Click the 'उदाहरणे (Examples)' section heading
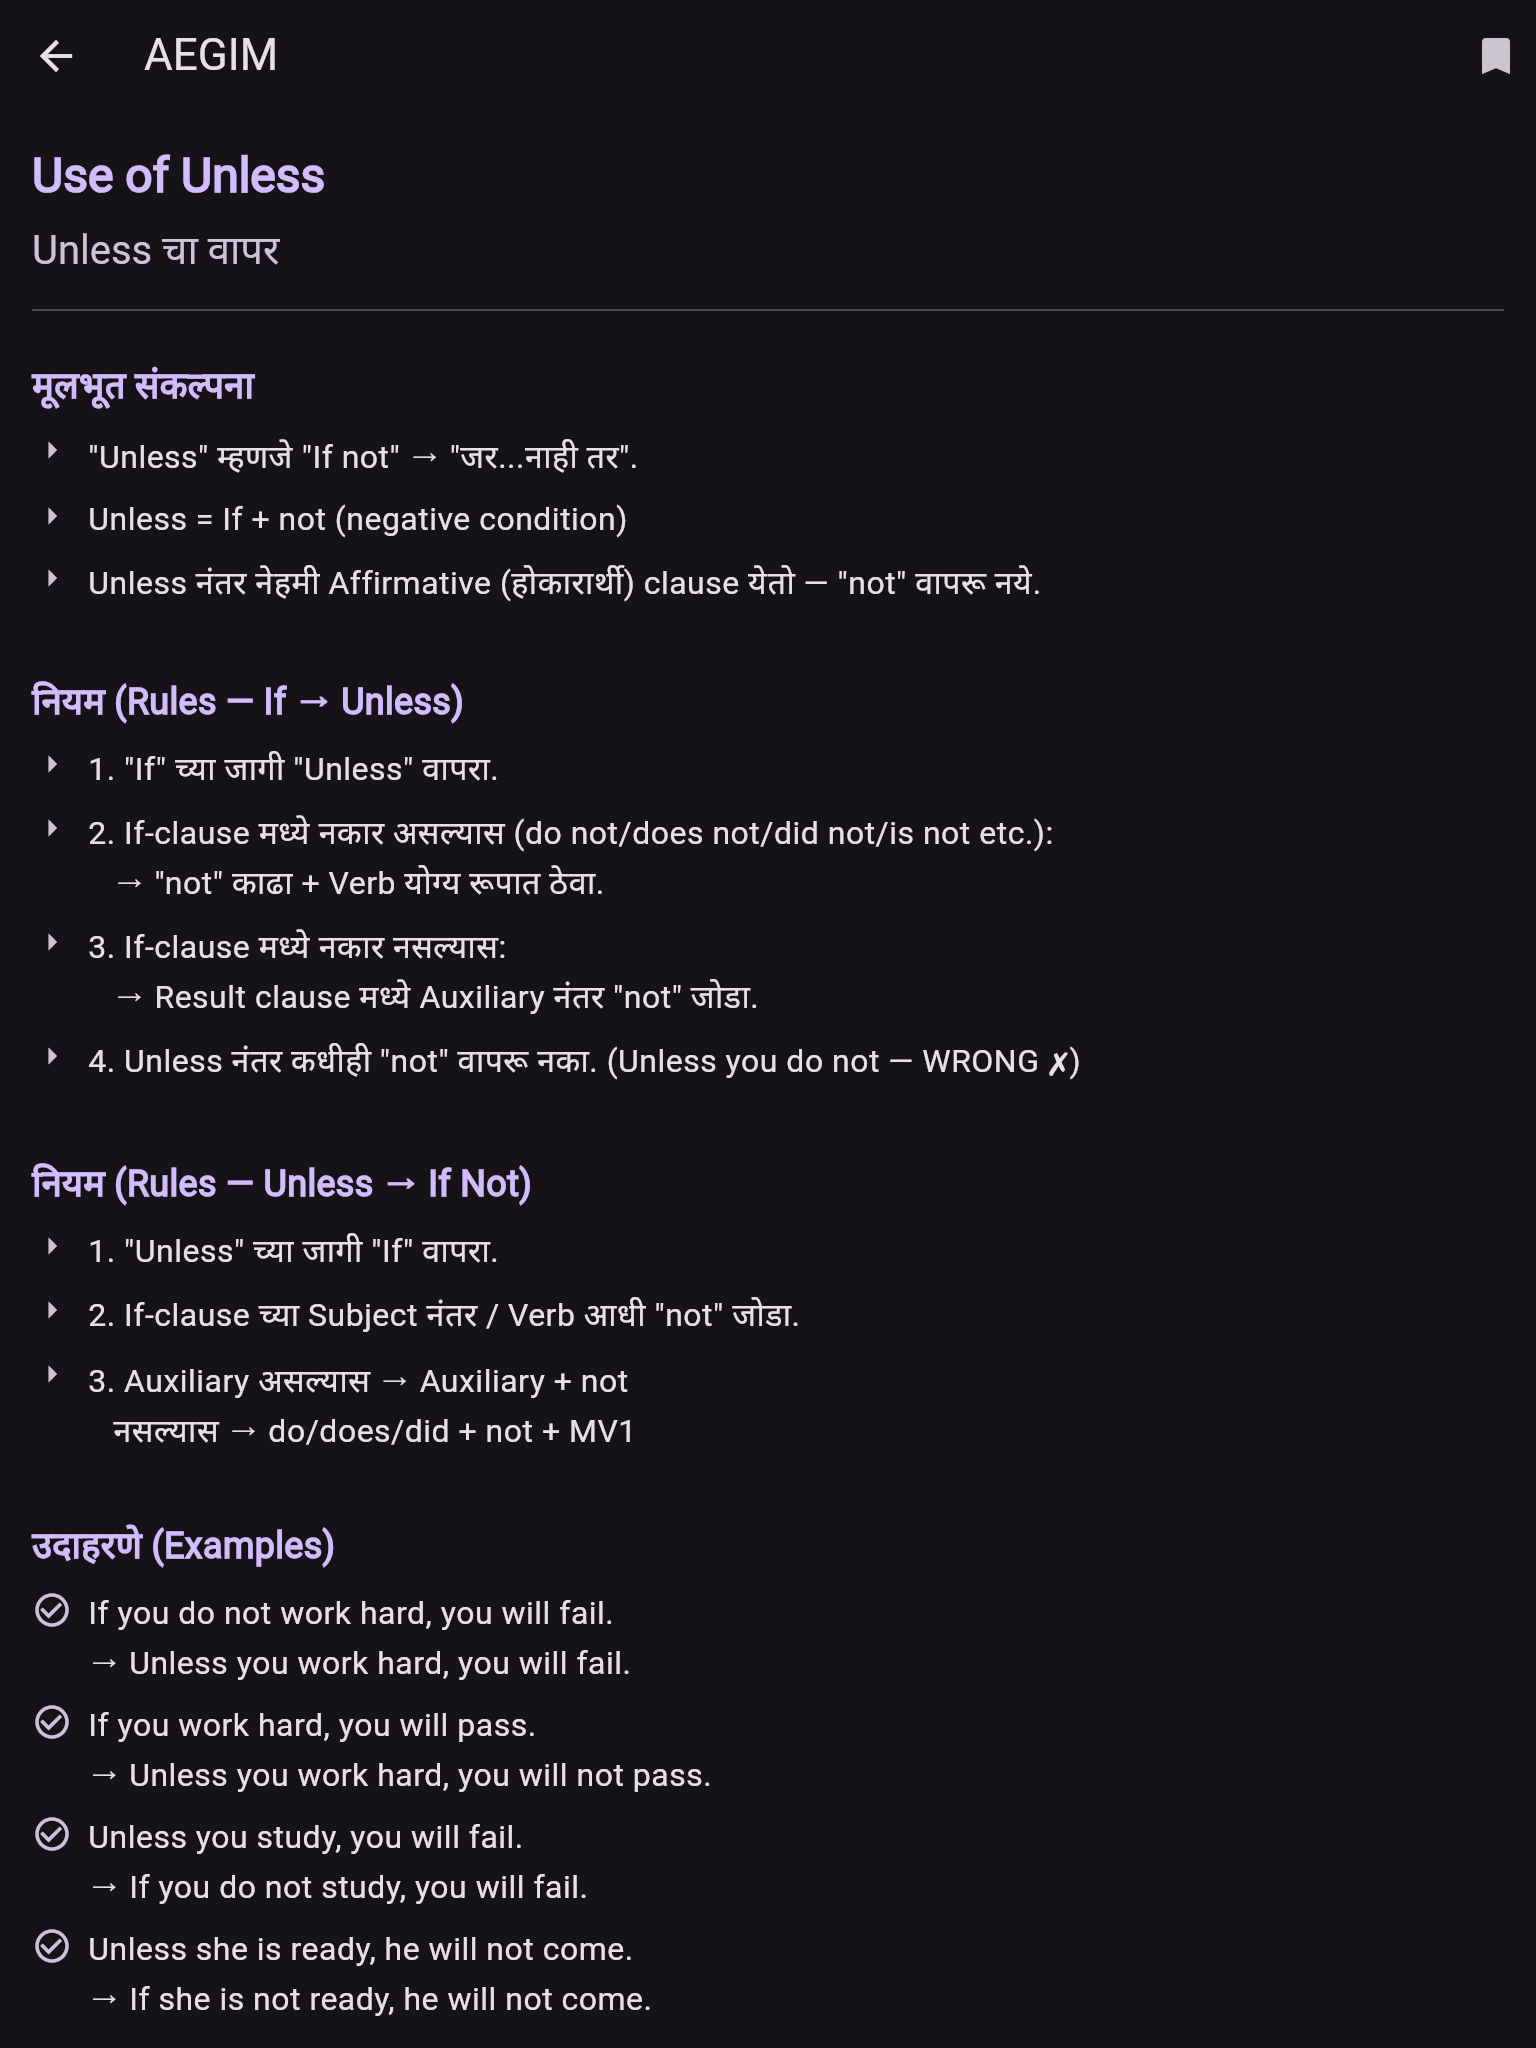The image size is (1536, 2048). click(x=183, y=1546)
